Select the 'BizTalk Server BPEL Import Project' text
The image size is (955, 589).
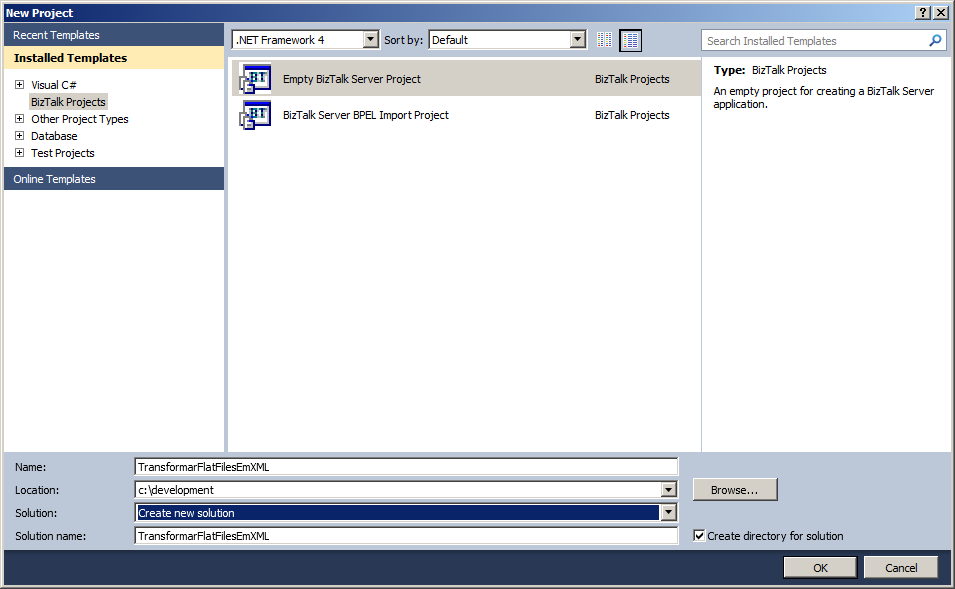(x=365, y=115)
